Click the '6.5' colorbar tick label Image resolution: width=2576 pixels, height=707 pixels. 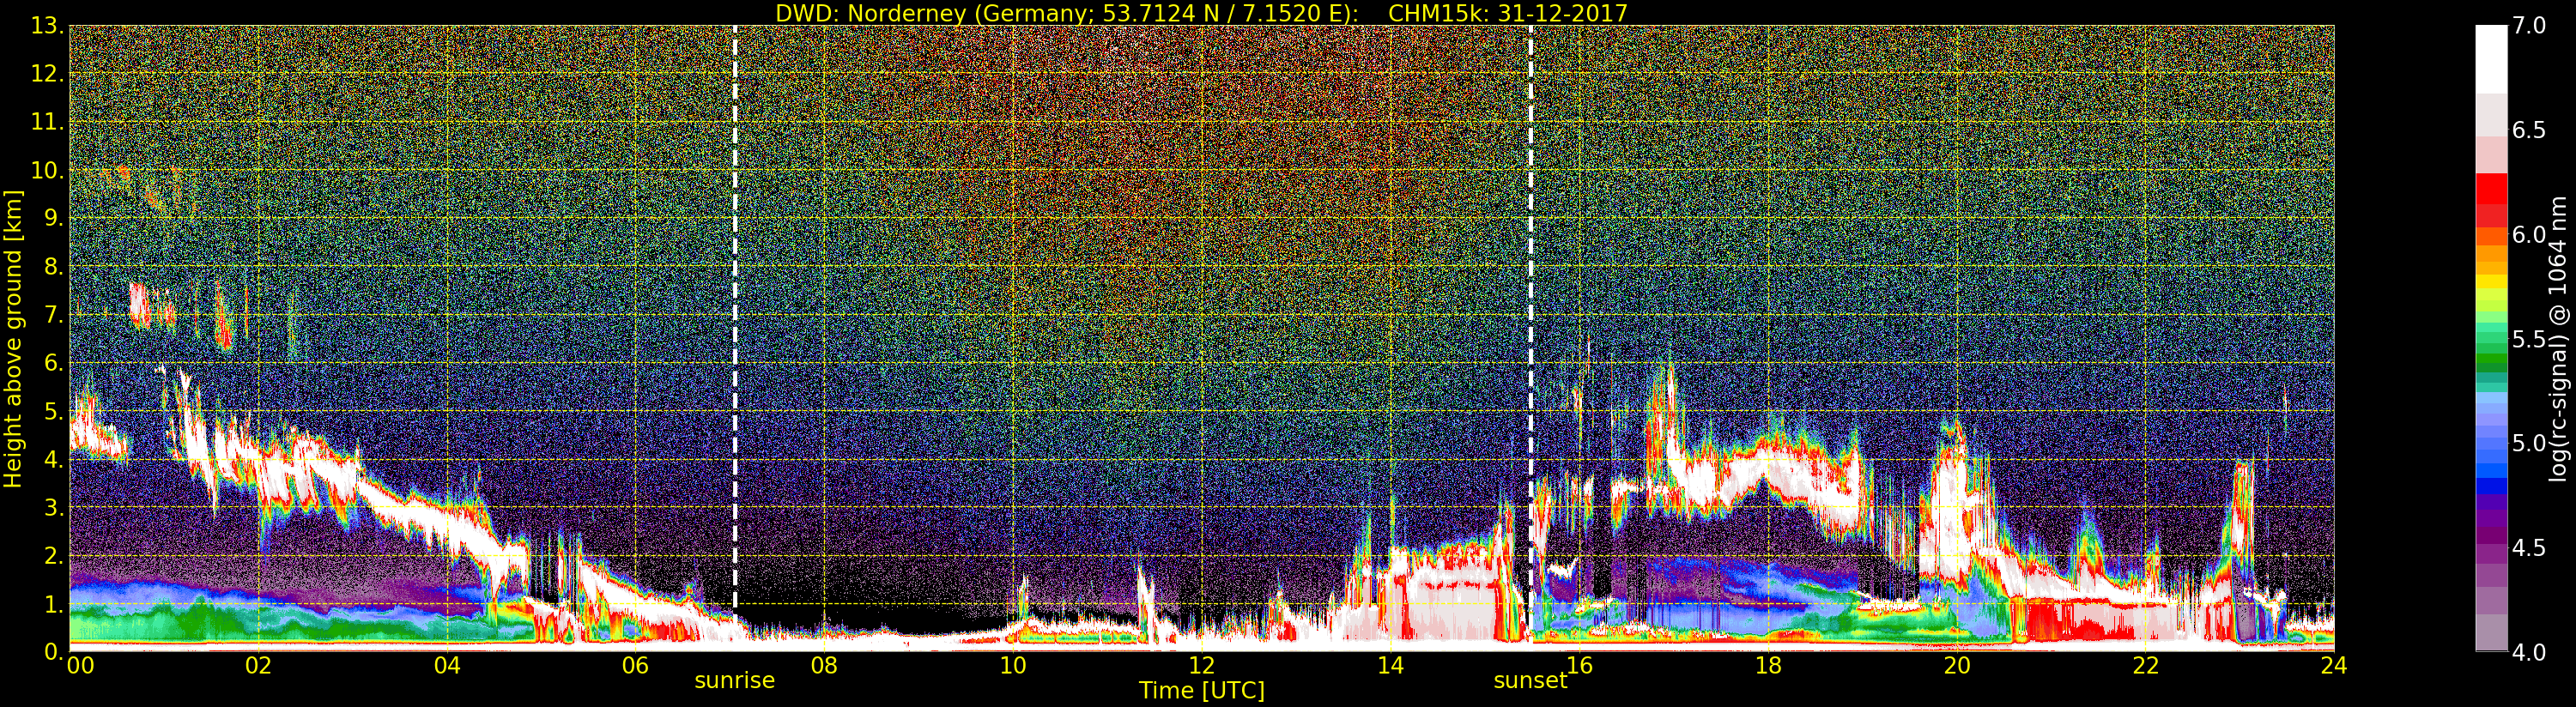pyautogui.click(x=2528, y=130)
